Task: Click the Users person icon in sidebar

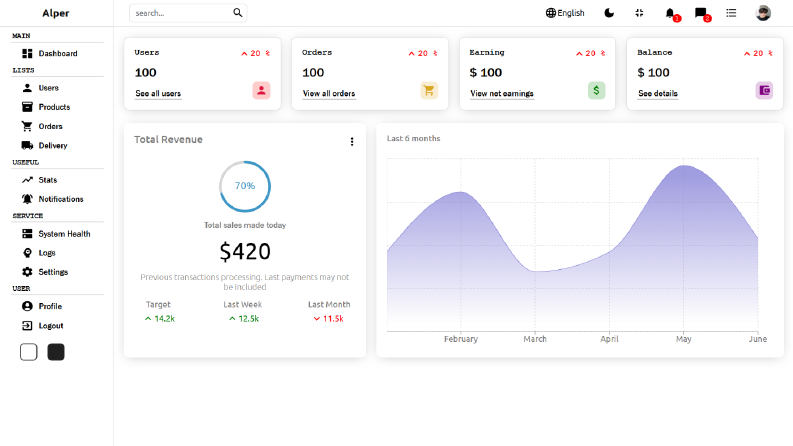Action: click(x=27, y=88)
